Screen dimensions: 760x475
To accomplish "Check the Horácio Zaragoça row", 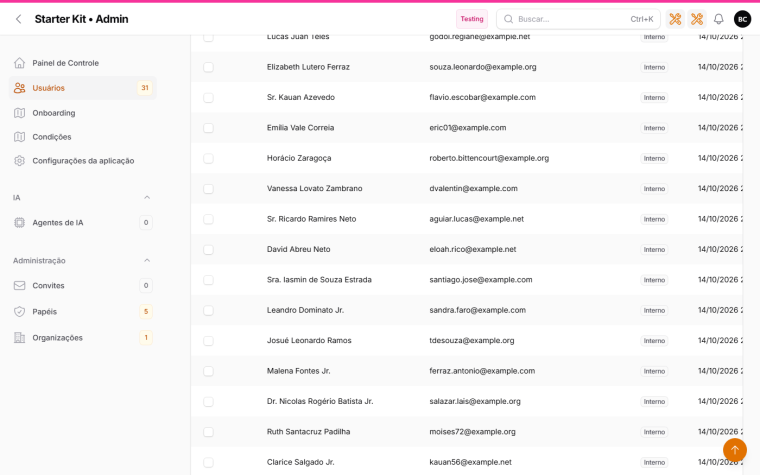I will pos(208,158).
